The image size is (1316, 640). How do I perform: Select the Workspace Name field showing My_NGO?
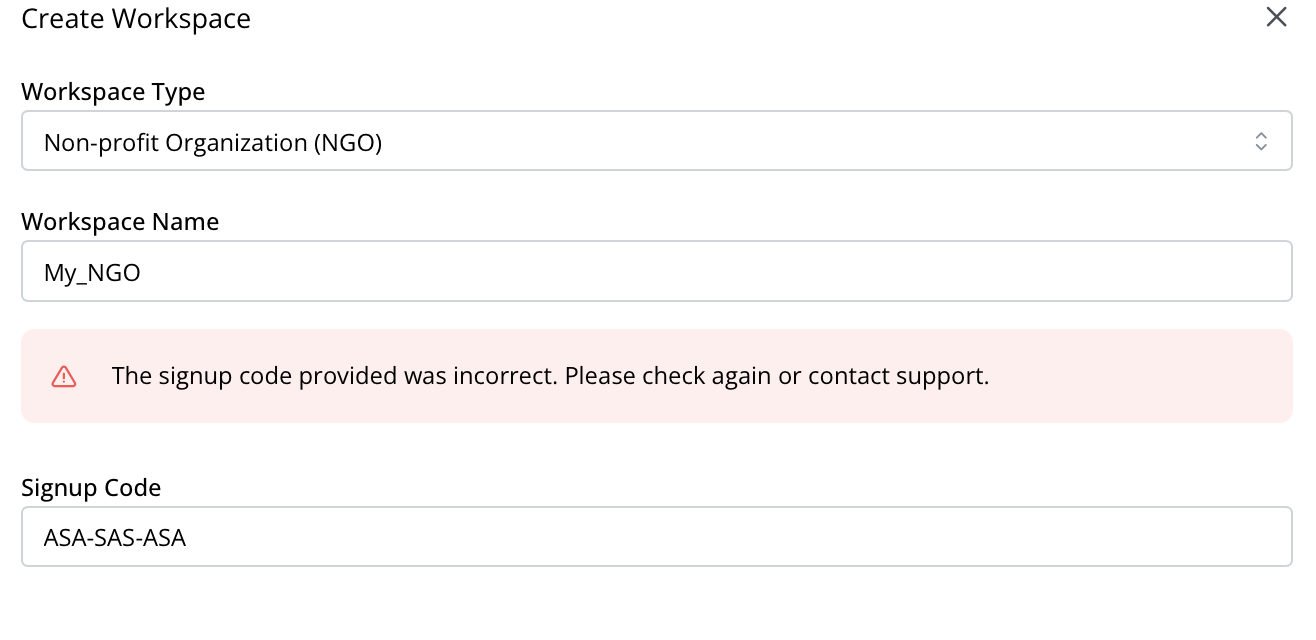657,271
